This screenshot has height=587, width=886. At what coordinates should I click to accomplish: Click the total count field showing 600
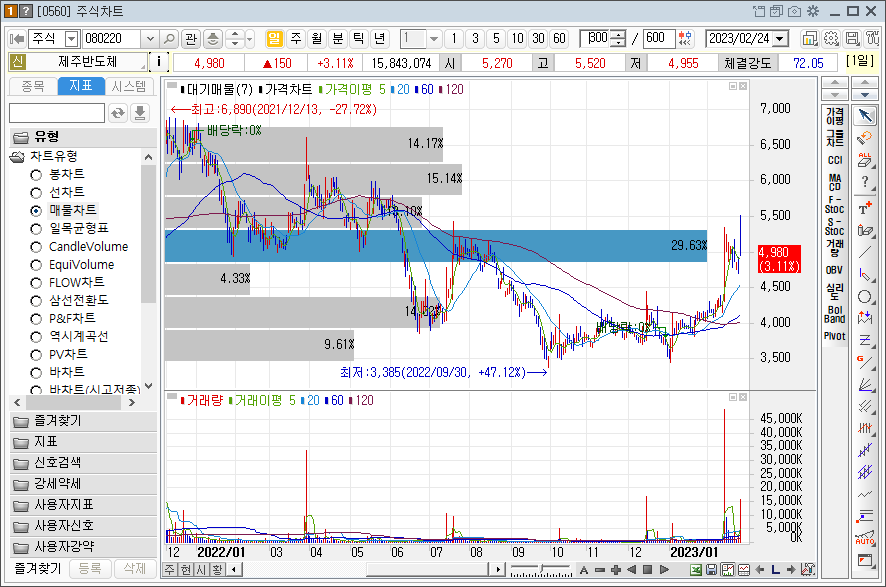pyautogui.click(x=658, y=38)
